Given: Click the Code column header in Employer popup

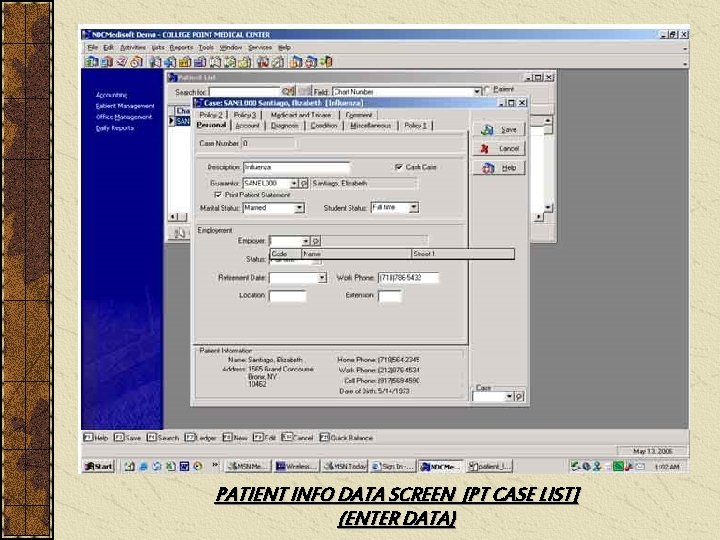Looking at the screenshot, I should 285,253.
